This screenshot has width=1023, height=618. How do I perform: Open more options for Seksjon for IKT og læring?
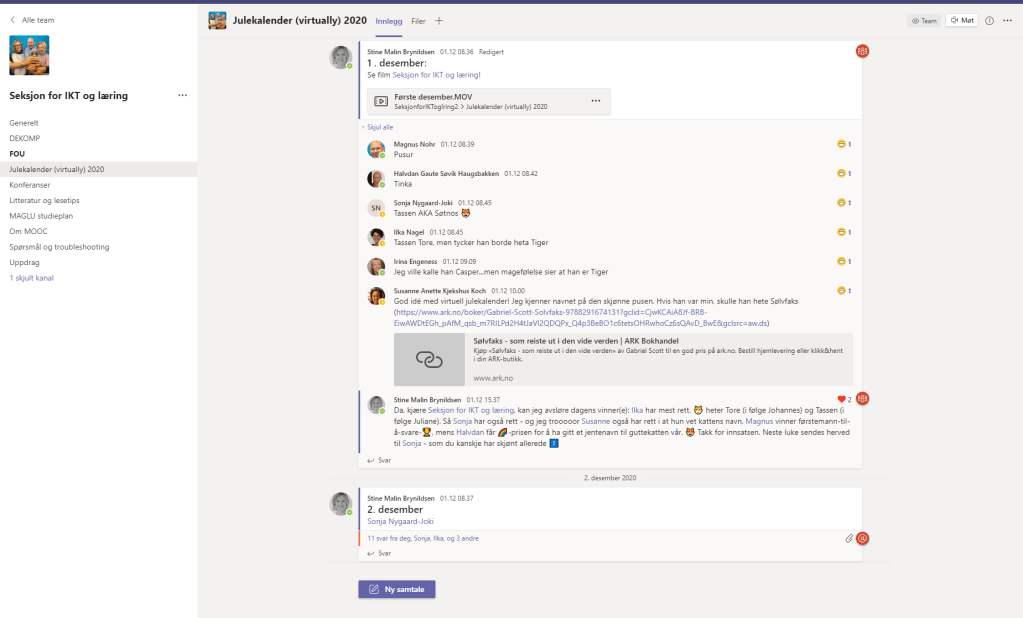coord(182,96)
